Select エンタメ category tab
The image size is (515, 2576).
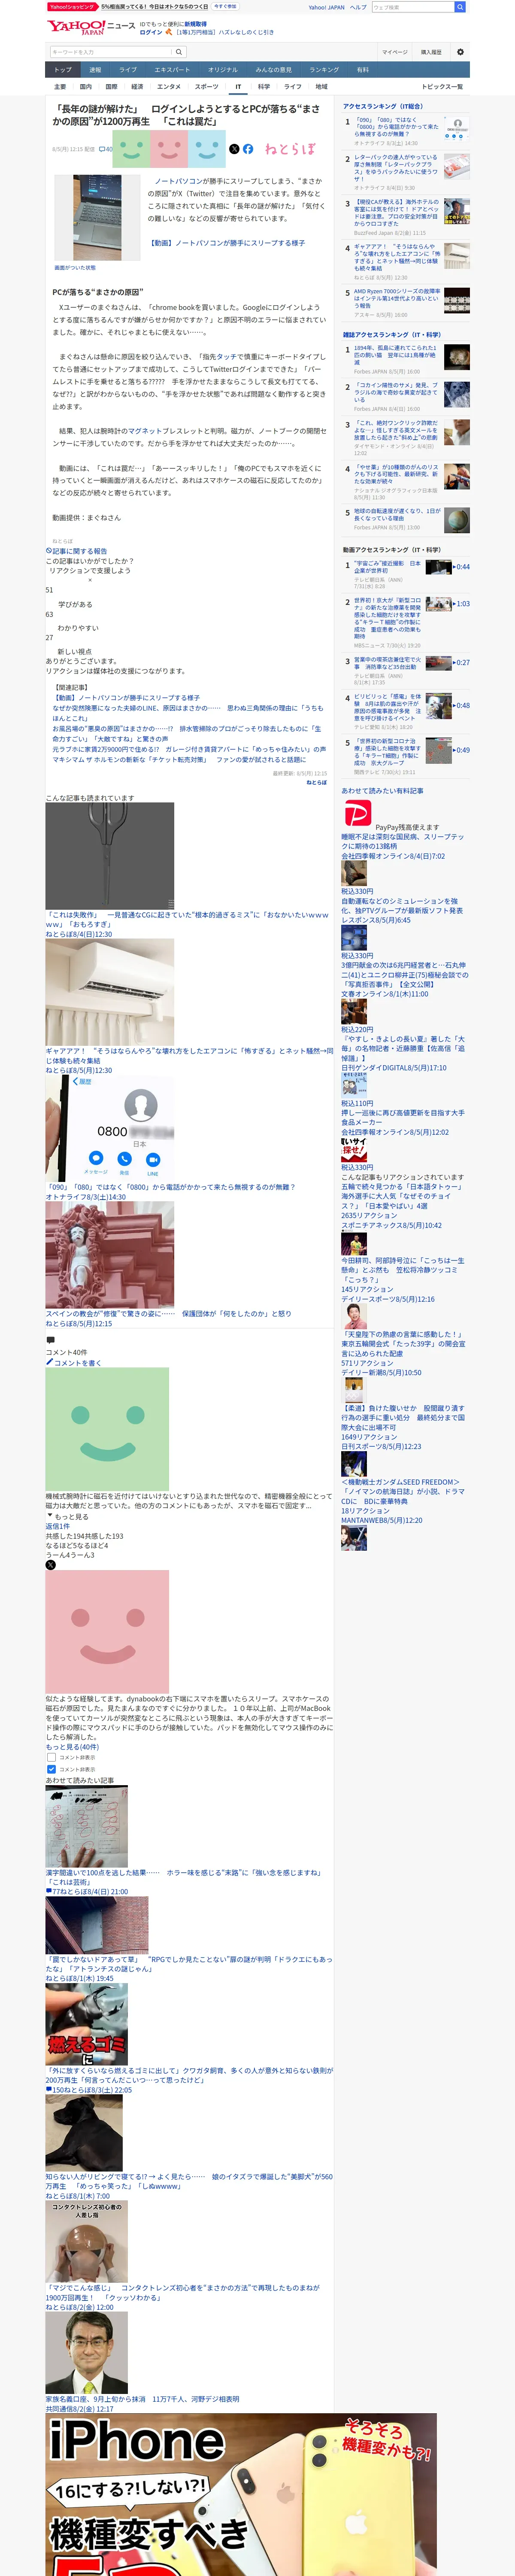[x=169, y=87]
